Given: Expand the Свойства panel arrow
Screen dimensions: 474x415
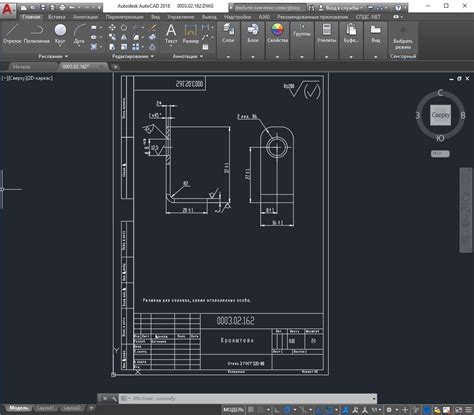Looking at the screenshot, I should [277, 57].
